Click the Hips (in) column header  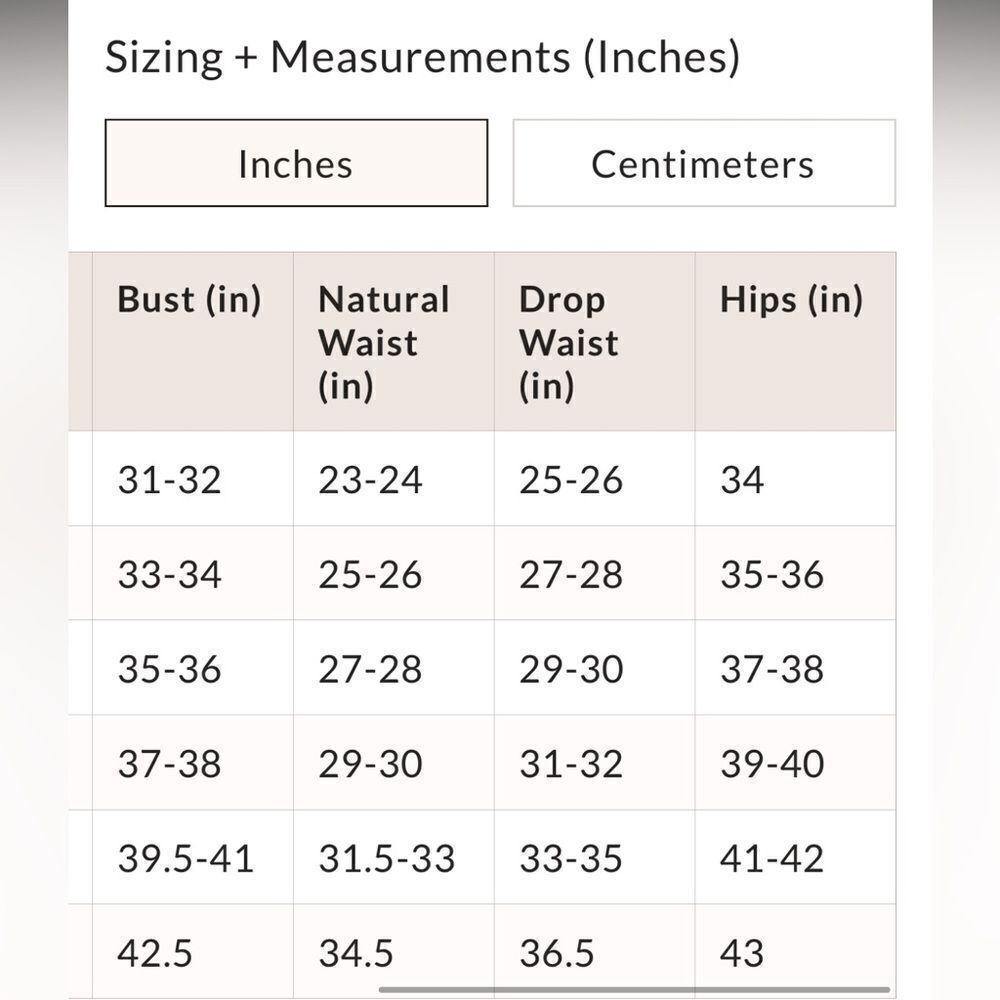[x=791, y=300]
